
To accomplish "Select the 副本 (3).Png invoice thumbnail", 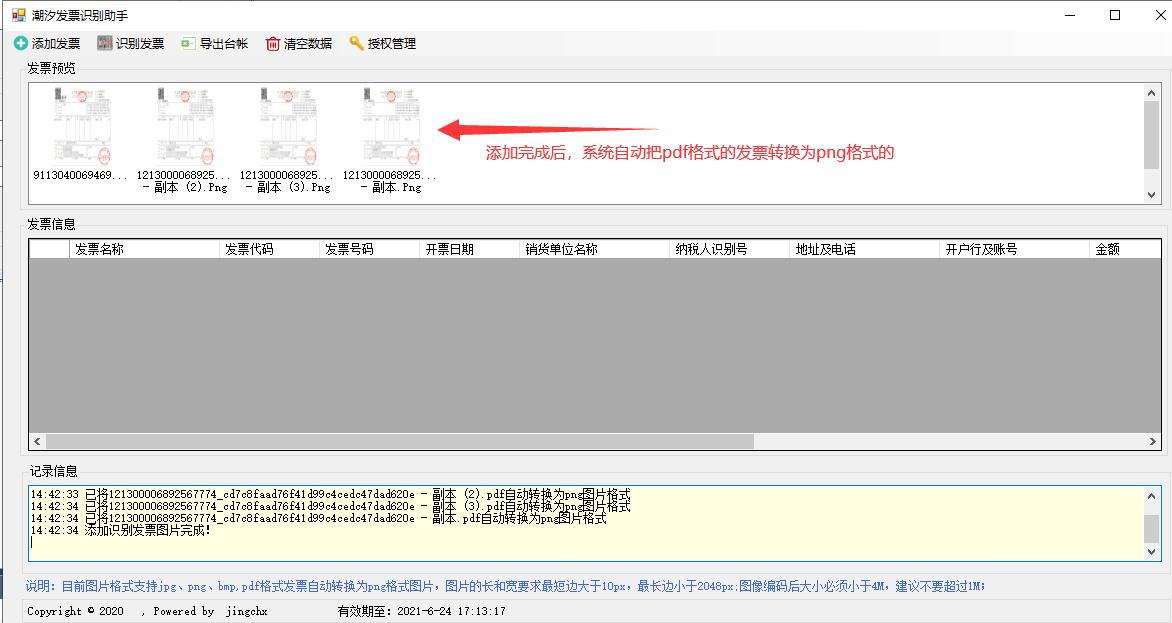I will click(288, 126).
